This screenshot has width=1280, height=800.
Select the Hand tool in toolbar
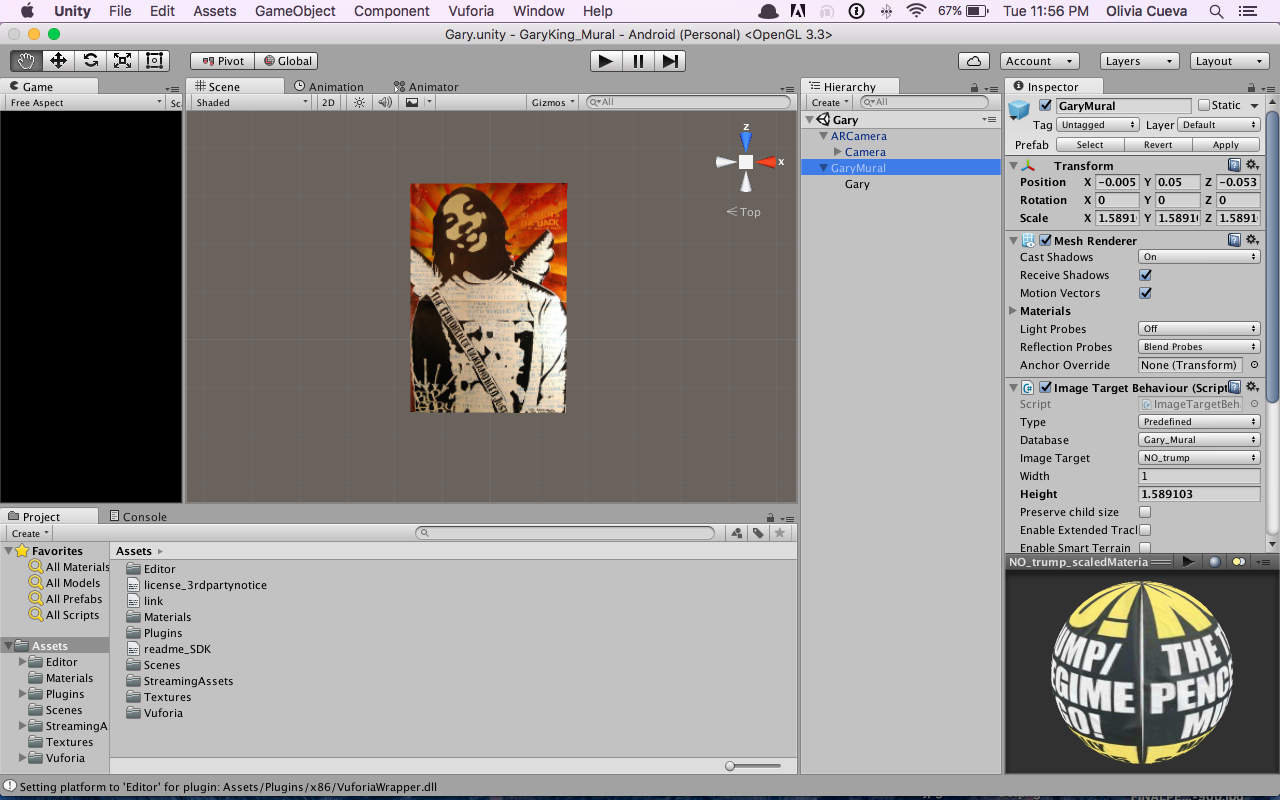(26, 61)
